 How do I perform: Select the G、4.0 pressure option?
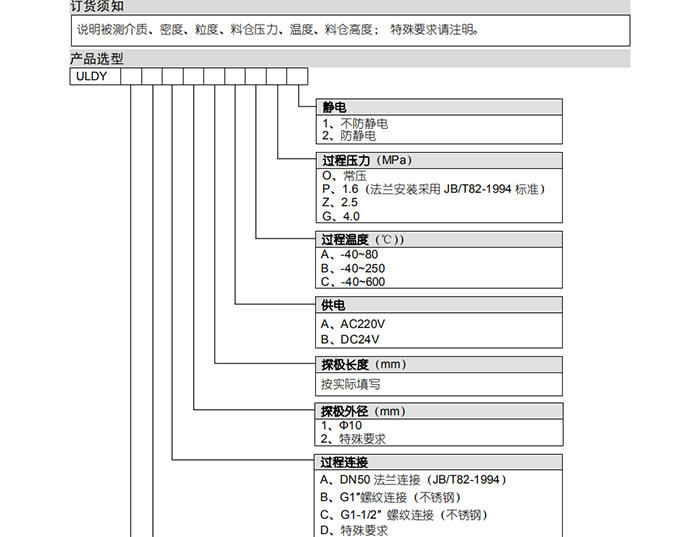click(x=340, y=215)
